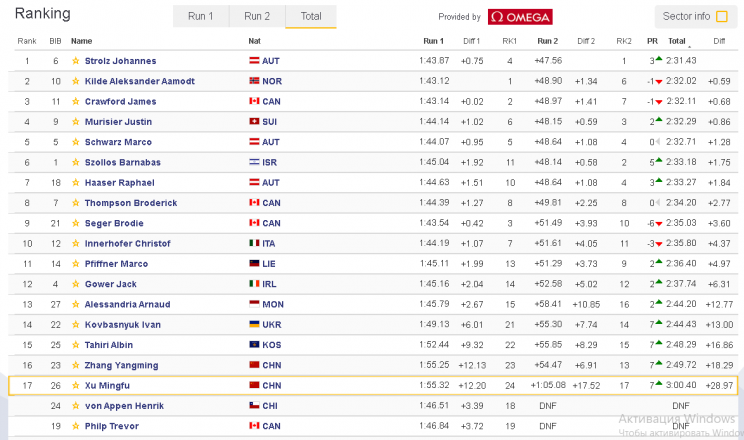
Task: Click the Run 1 column header
Action: tap(433, 41)
